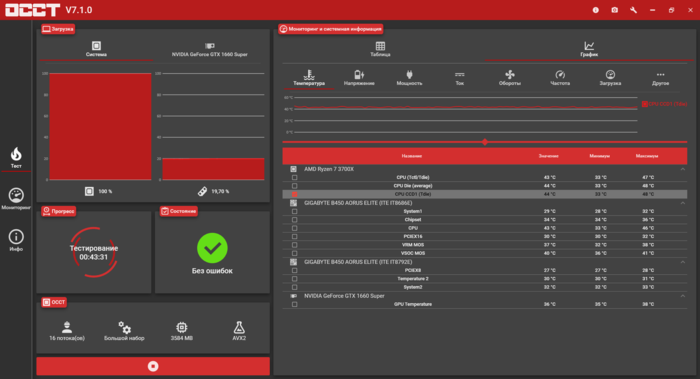Click the info icon in title bar
This screenshot has width=700, height=379.
[x=596, y=10]
